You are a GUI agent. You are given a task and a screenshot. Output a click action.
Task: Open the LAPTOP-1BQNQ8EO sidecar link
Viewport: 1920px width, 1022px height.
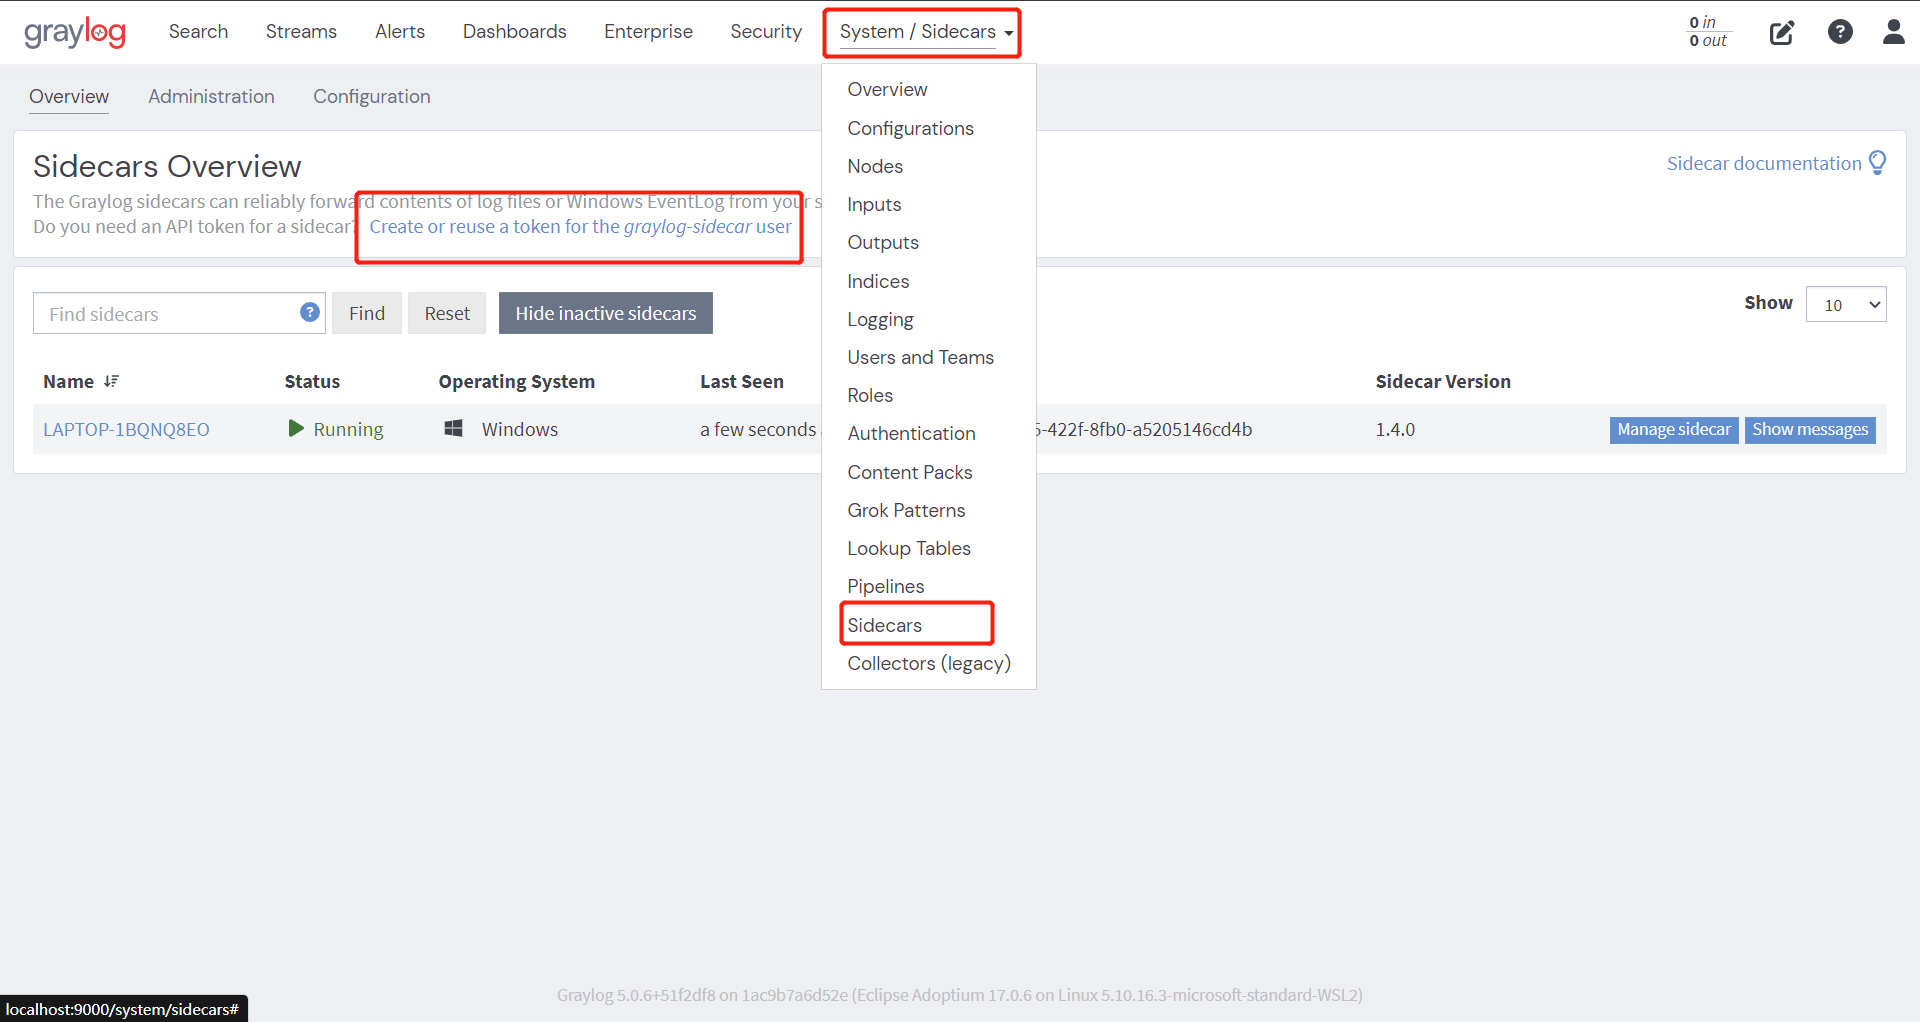[126, 429]
